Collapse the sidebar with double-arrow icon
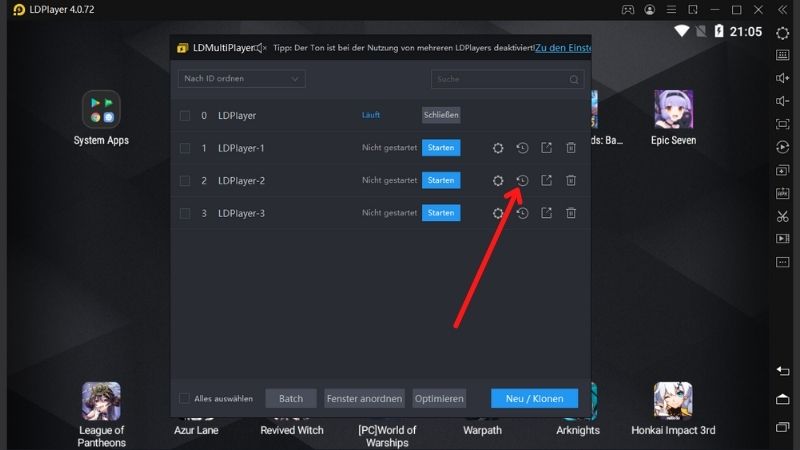Viewport: 800px width, 450px height. (783, 10)
